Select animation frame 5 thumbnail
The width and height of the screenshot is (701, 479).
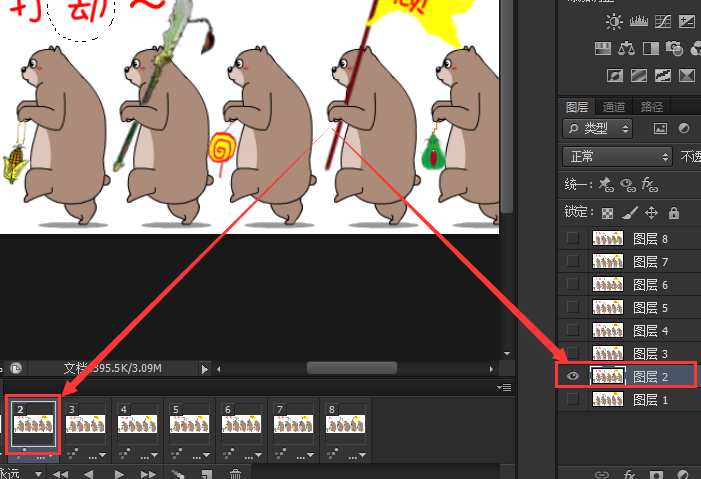(x=190, y=424)
